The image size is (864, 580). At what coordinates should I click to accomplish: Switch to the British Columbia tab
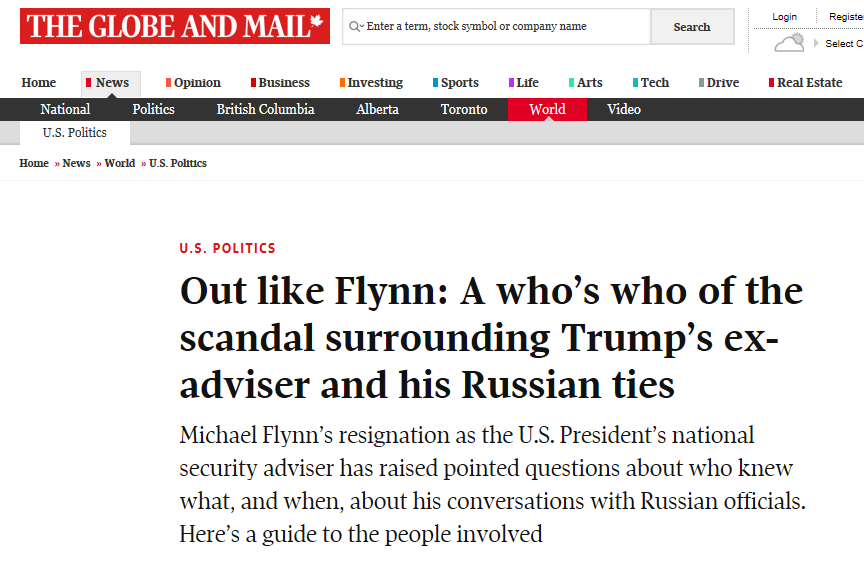coord(265,109)
